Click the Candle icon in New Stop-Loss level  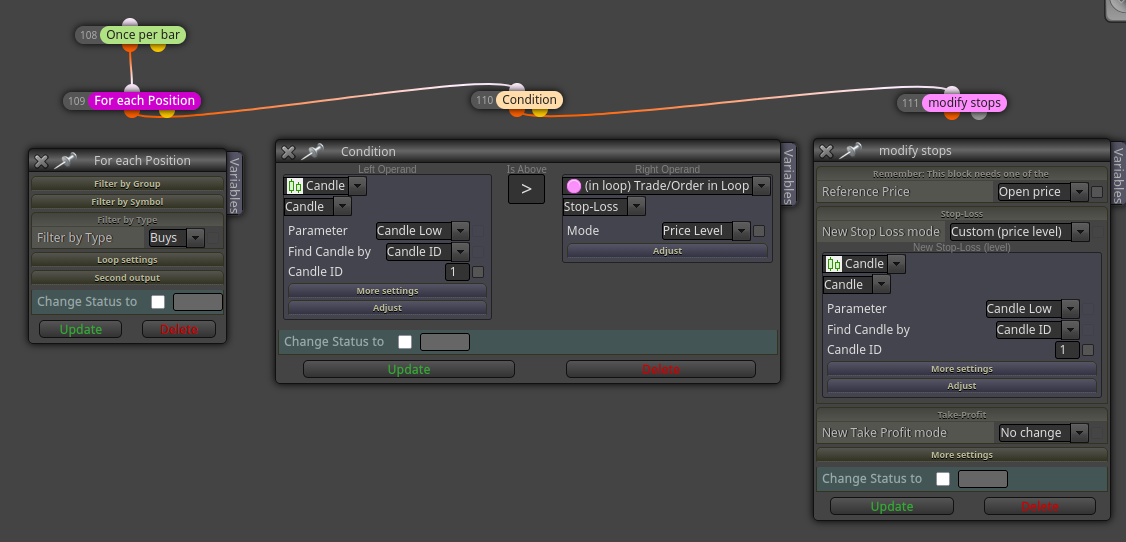tap(834, 263)
